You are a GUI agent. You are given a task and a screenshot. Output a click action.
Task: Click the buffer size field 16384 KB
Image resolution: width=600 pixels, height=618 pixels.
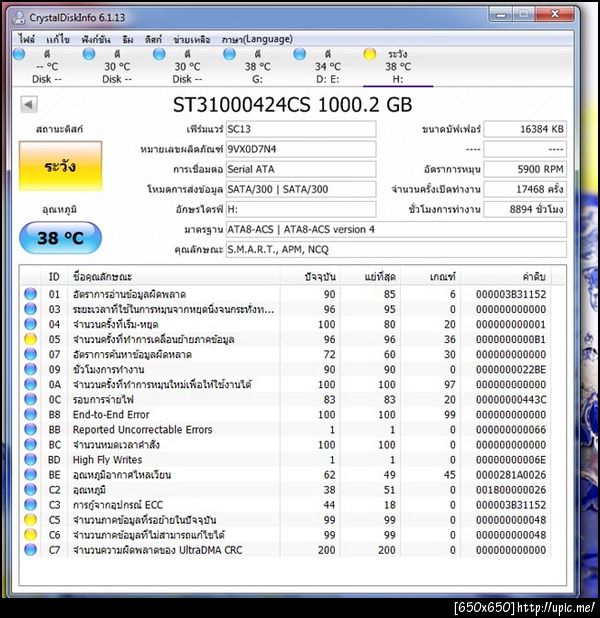click(525, 129)
